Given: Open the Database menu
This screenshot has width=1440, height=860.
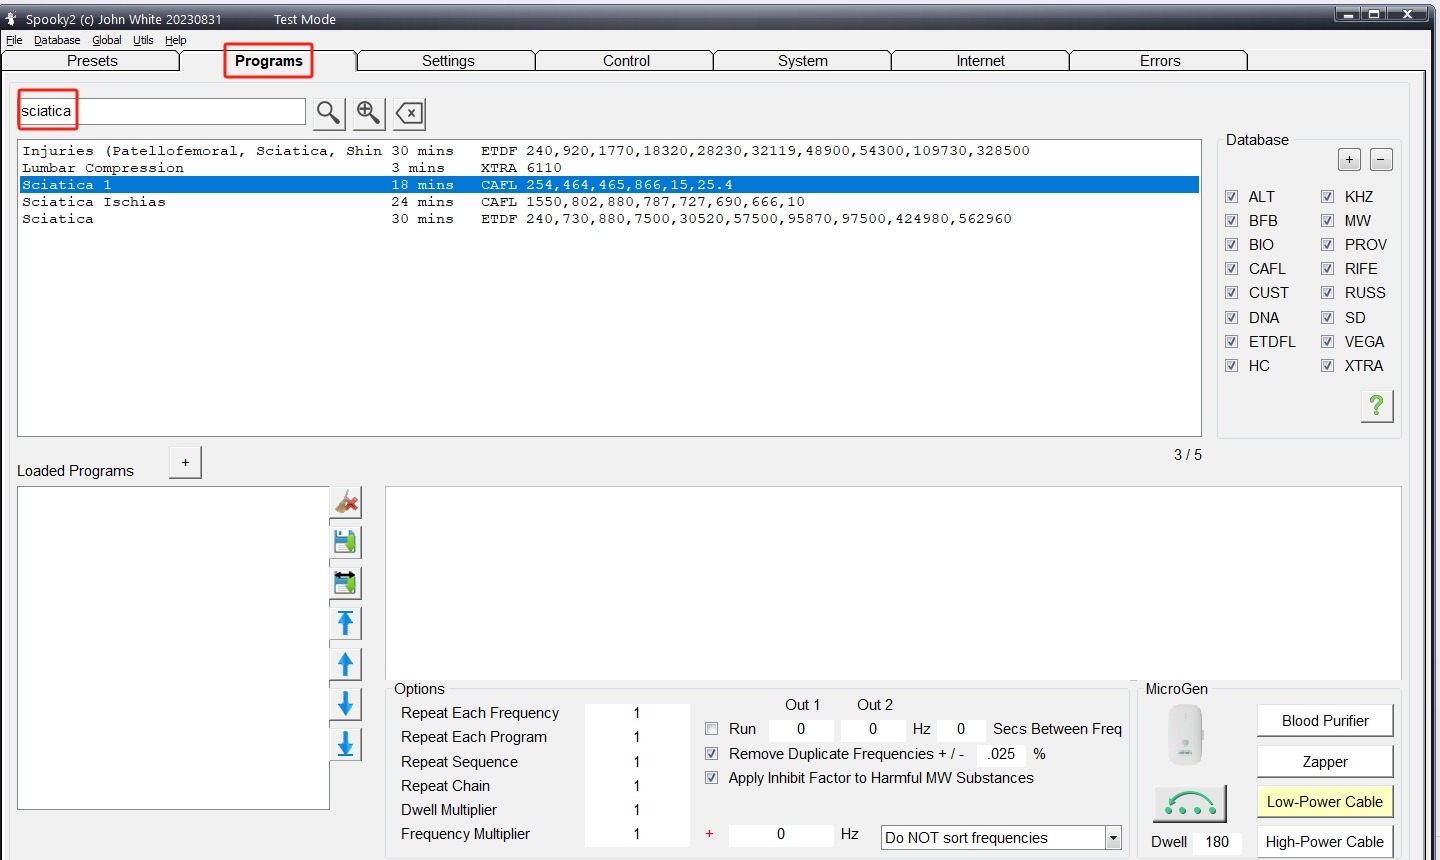Looking at the screenshot, I should [57, 40].
